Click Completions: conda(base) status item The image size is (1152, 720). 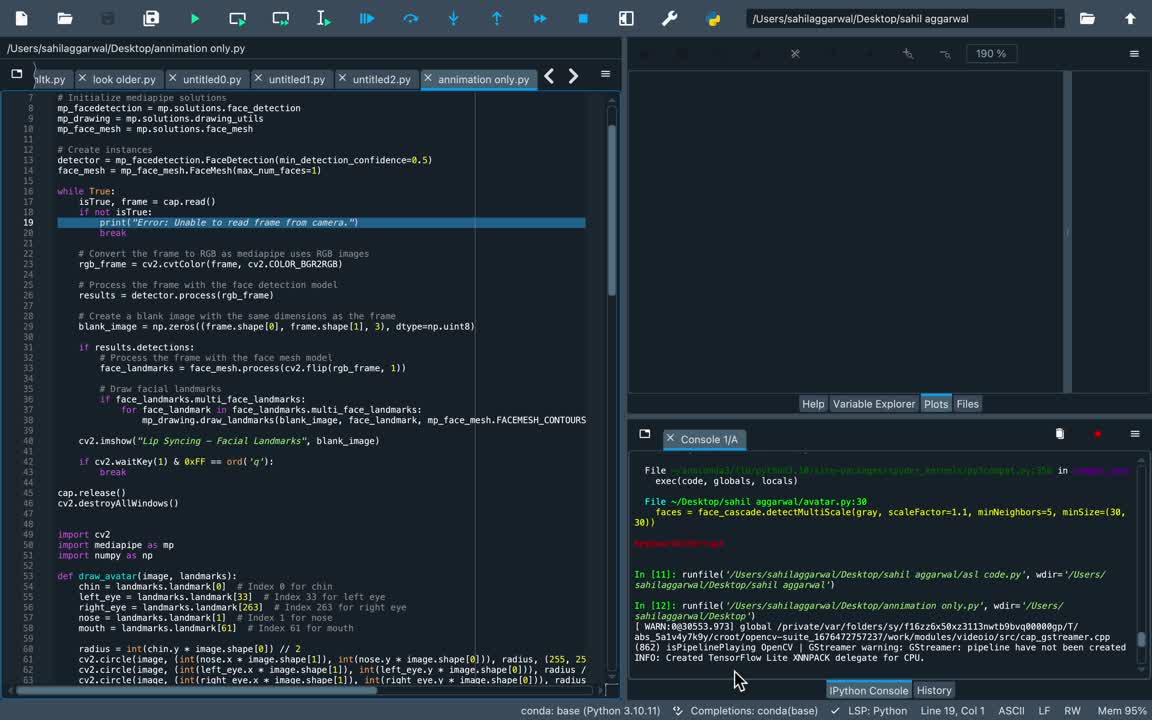(747, 711)
